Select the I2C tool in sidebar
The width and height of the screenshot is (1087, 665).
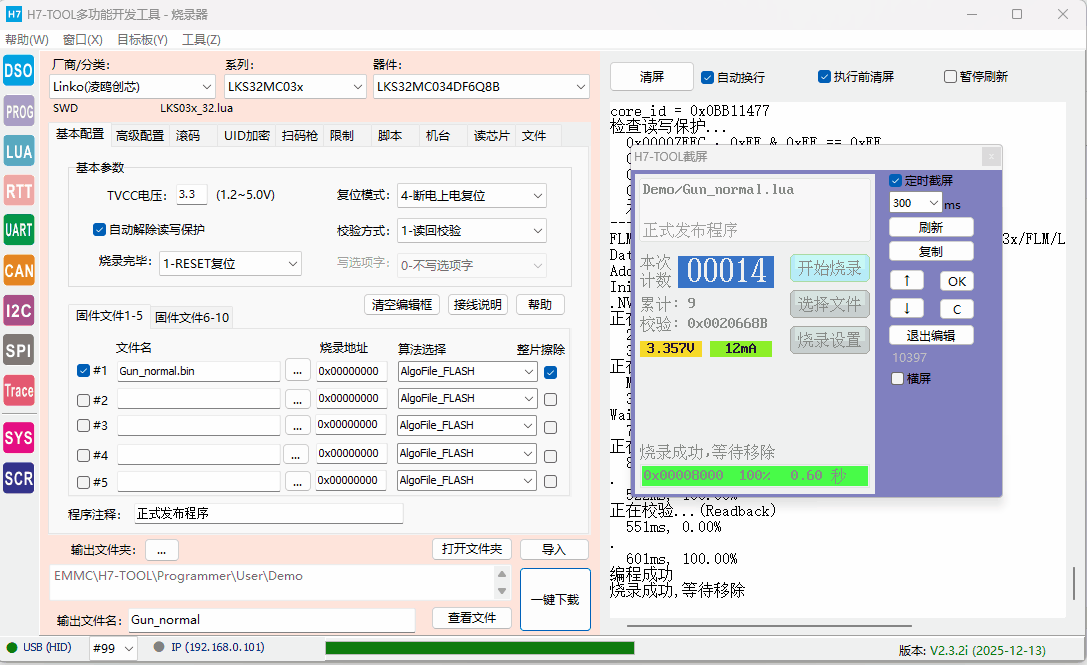[x=19, y=310]
